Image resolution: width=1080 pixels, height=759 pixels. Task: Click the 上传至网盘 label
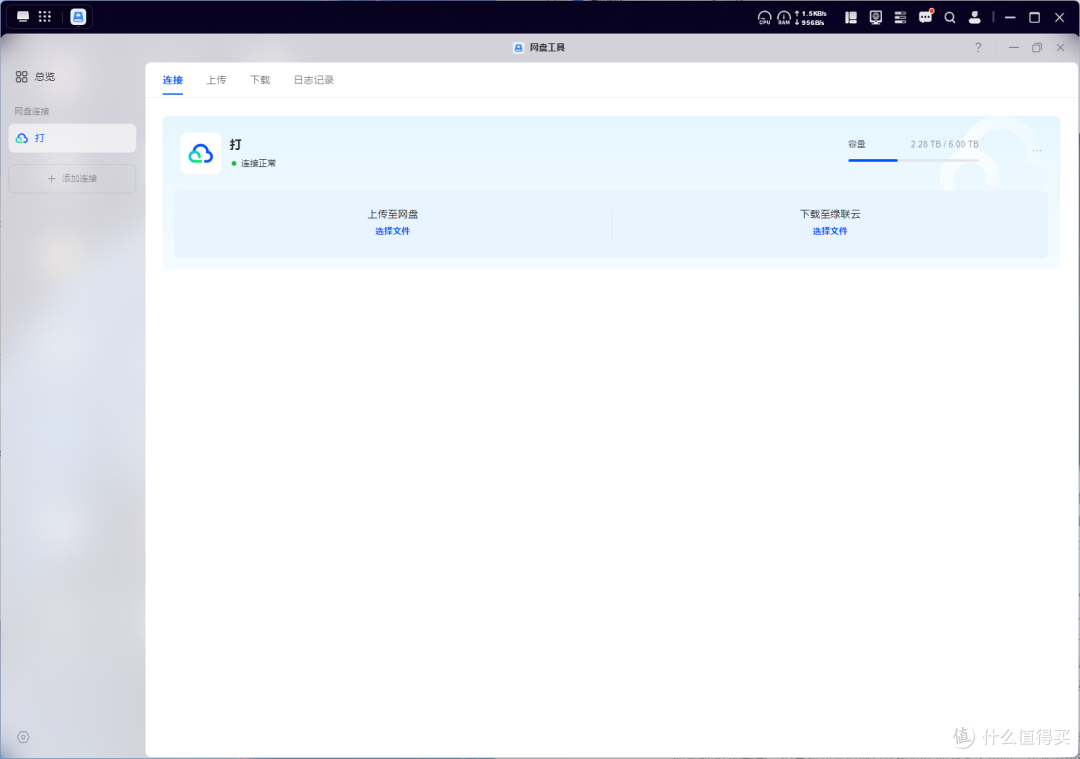click(393, 214)
